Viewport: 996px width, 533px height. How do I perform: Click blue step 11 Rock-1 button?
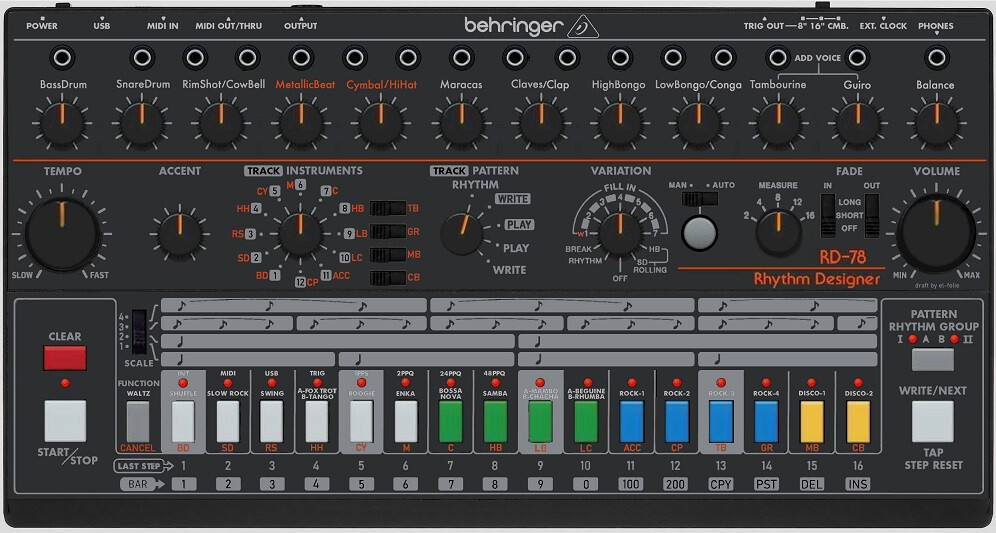[x=631, y=421]
